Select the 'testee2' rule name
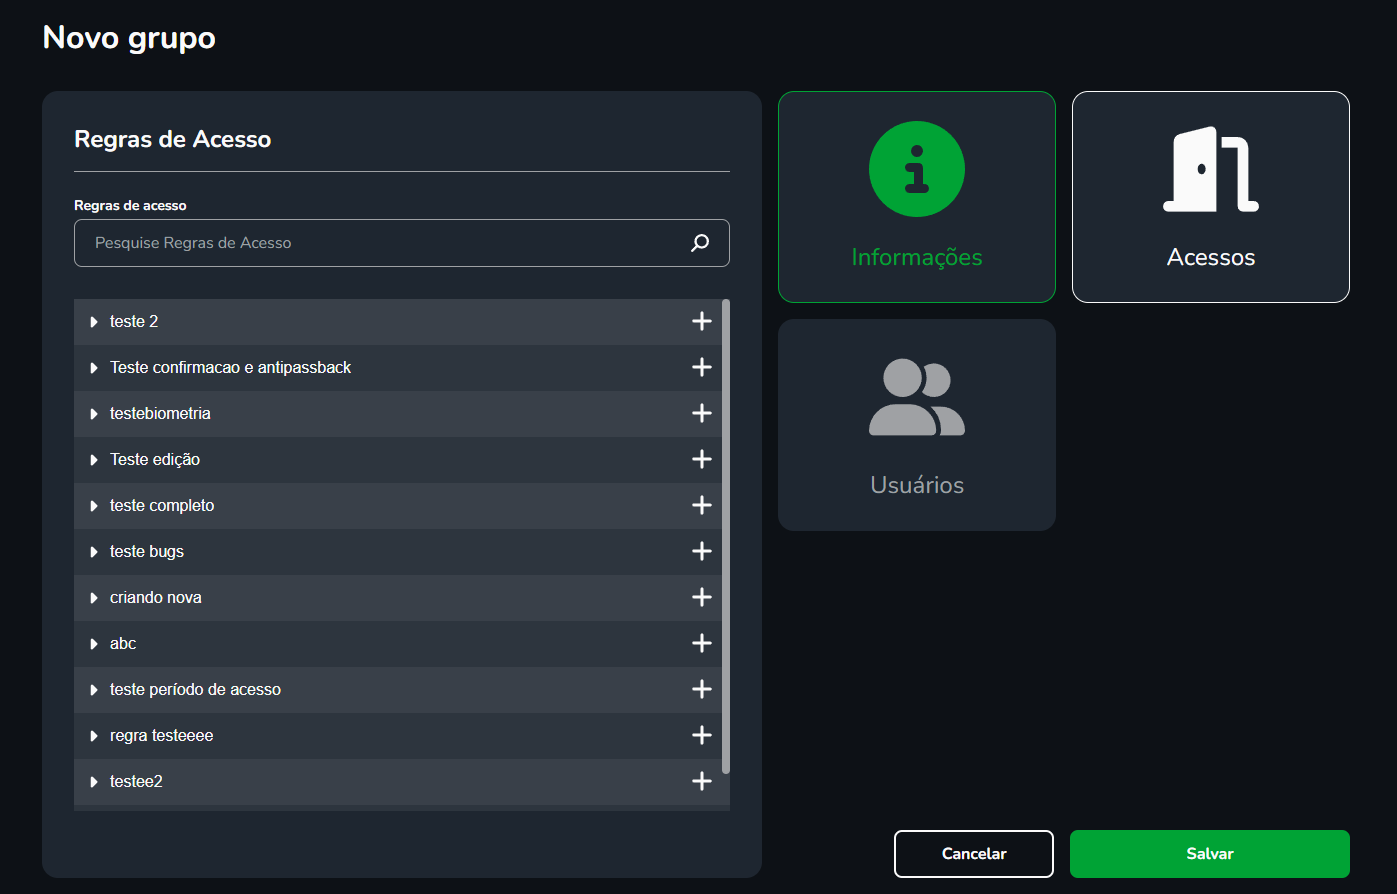The image size is (1397, 894). coord(136,782)
